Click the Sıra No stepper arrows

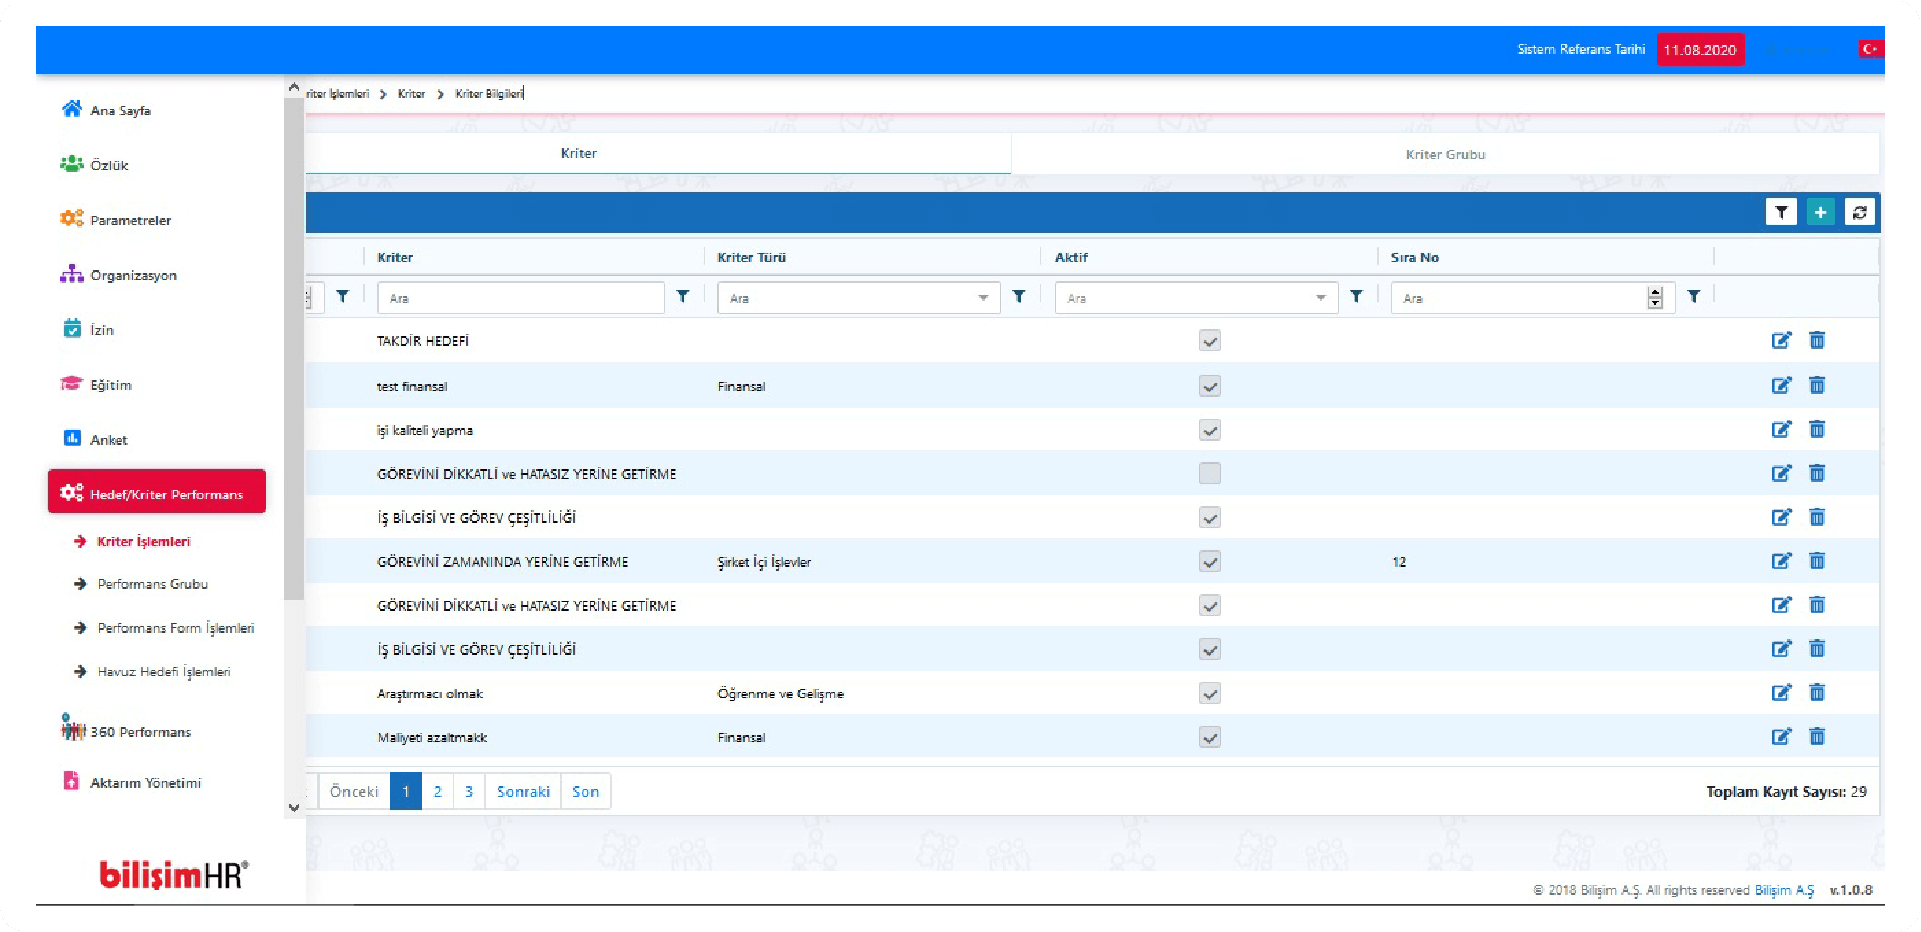(x=1655, y=298)
